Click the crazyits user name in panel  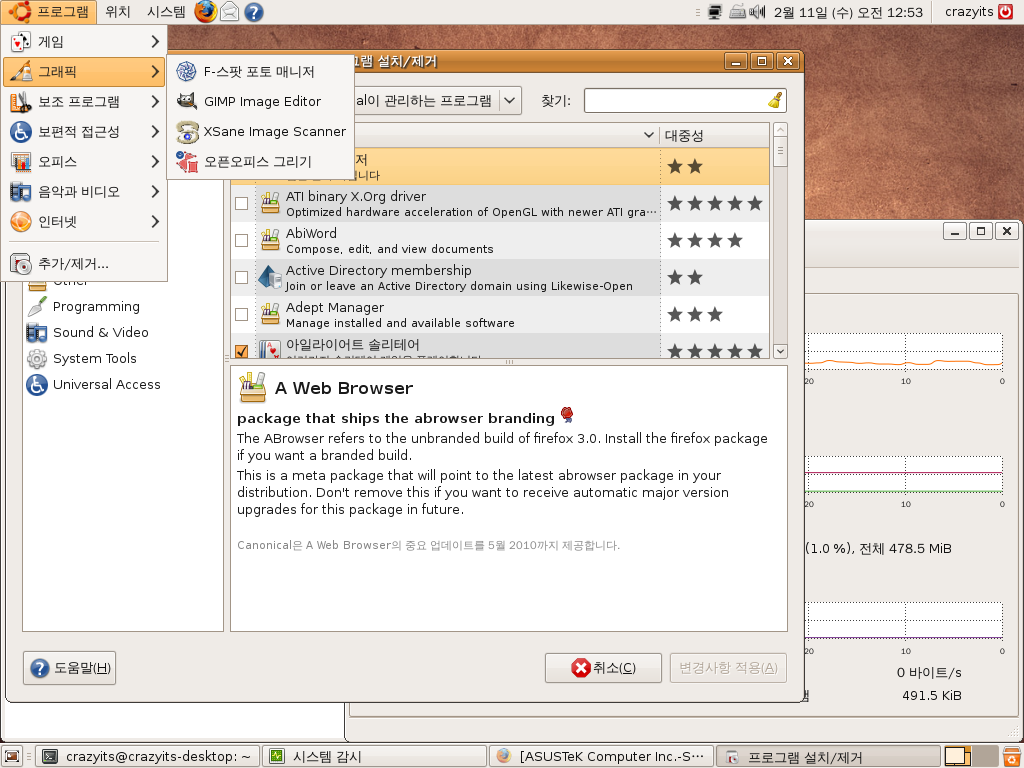click(x=969, y=12)
